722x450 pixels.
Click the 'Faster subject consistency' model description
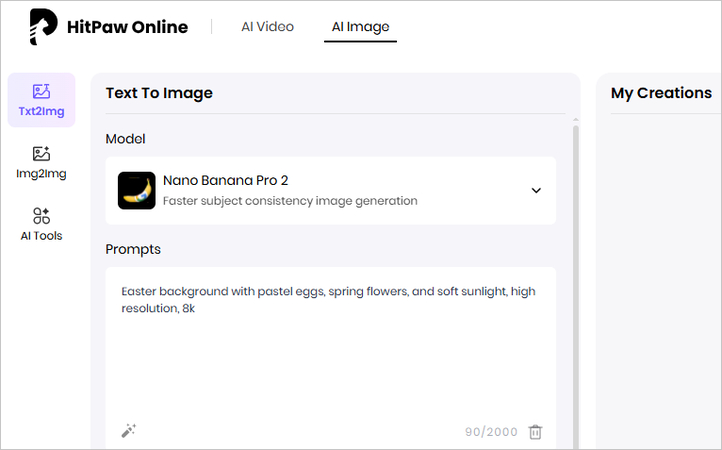coord(290,201)
